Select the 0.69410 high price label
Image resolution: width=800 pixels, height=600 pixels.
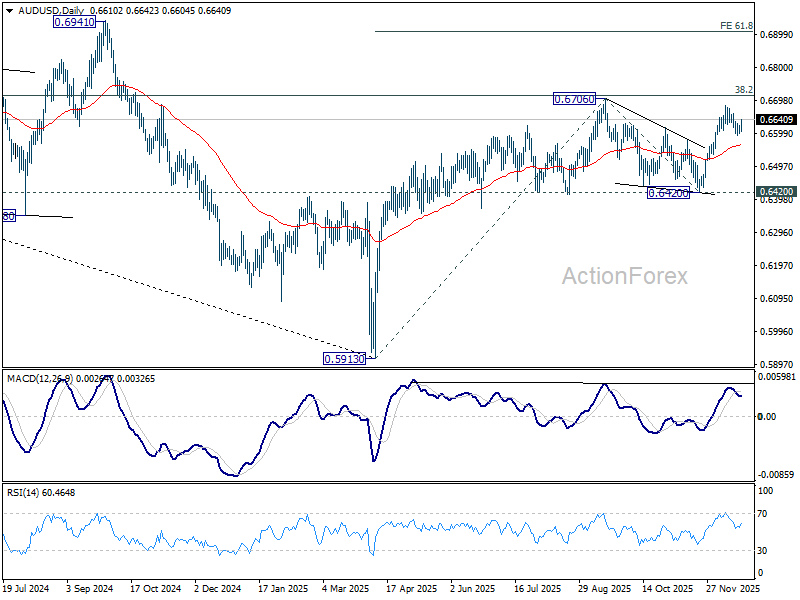(74, 20)
